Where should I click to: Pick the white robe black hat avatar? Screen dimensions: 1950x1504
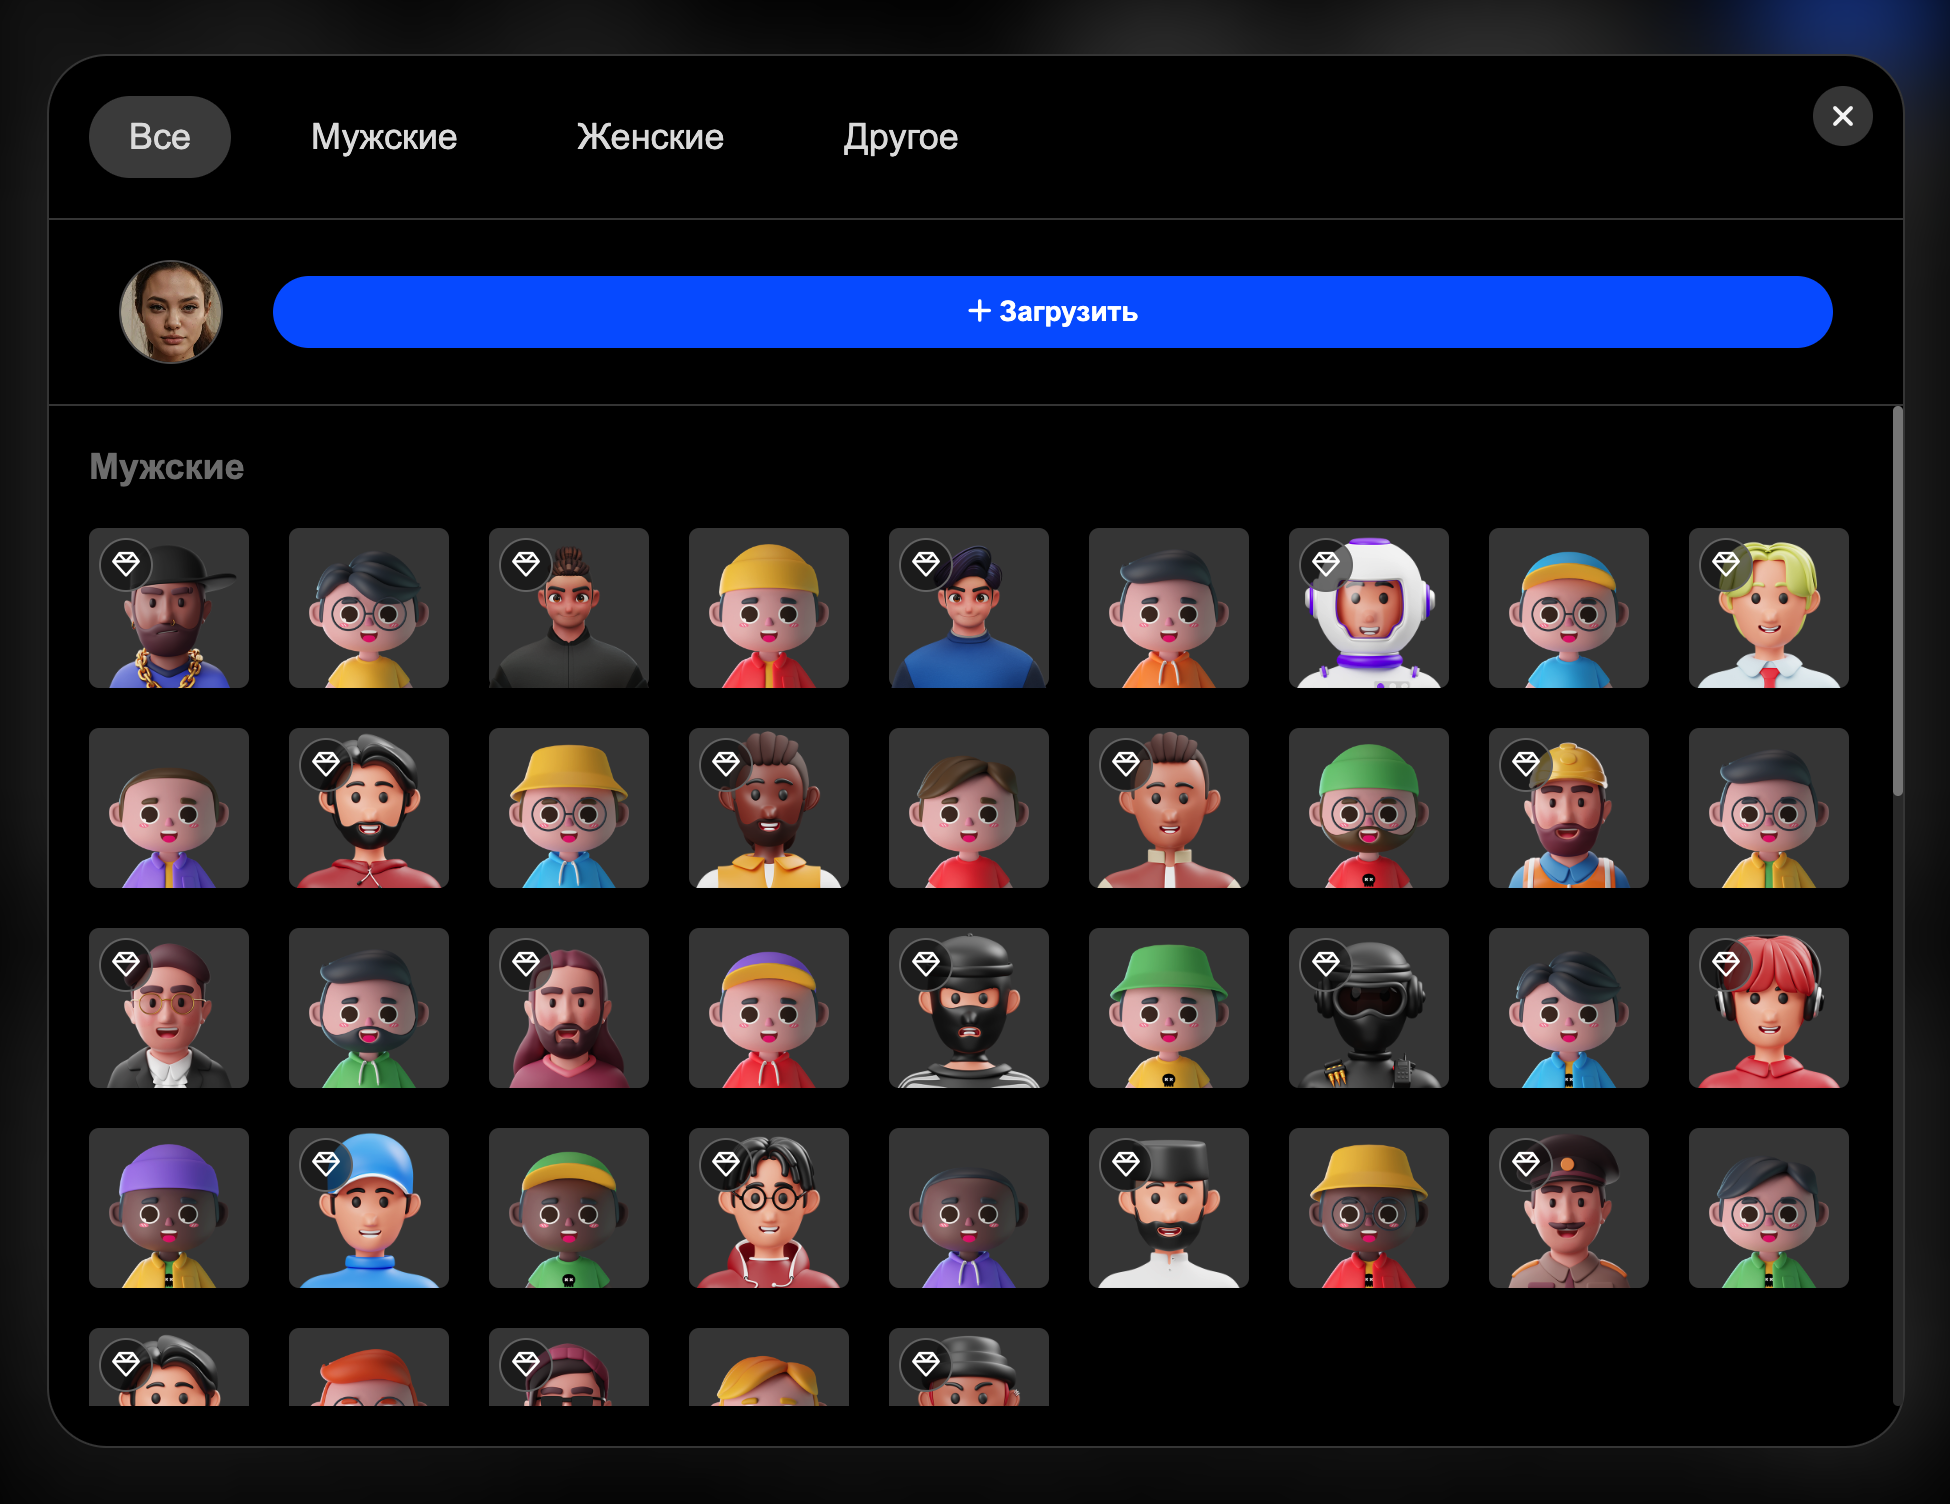coord(1168,1208)
